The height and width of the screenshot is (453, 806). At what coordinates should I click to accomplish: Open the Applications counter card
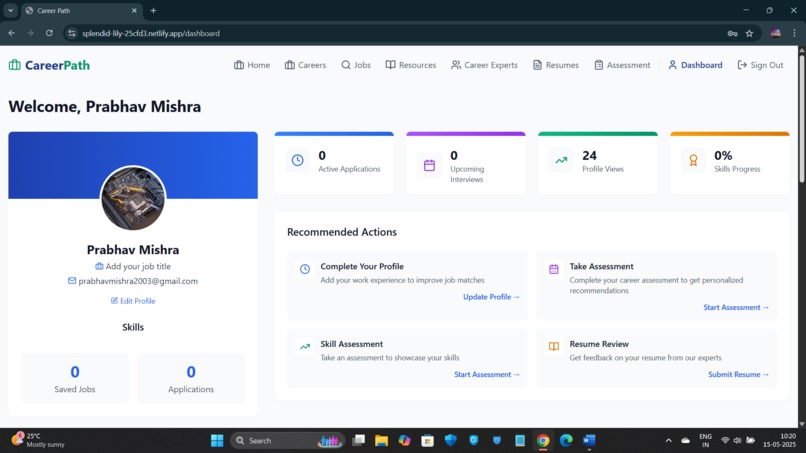(x=191, y=378)
